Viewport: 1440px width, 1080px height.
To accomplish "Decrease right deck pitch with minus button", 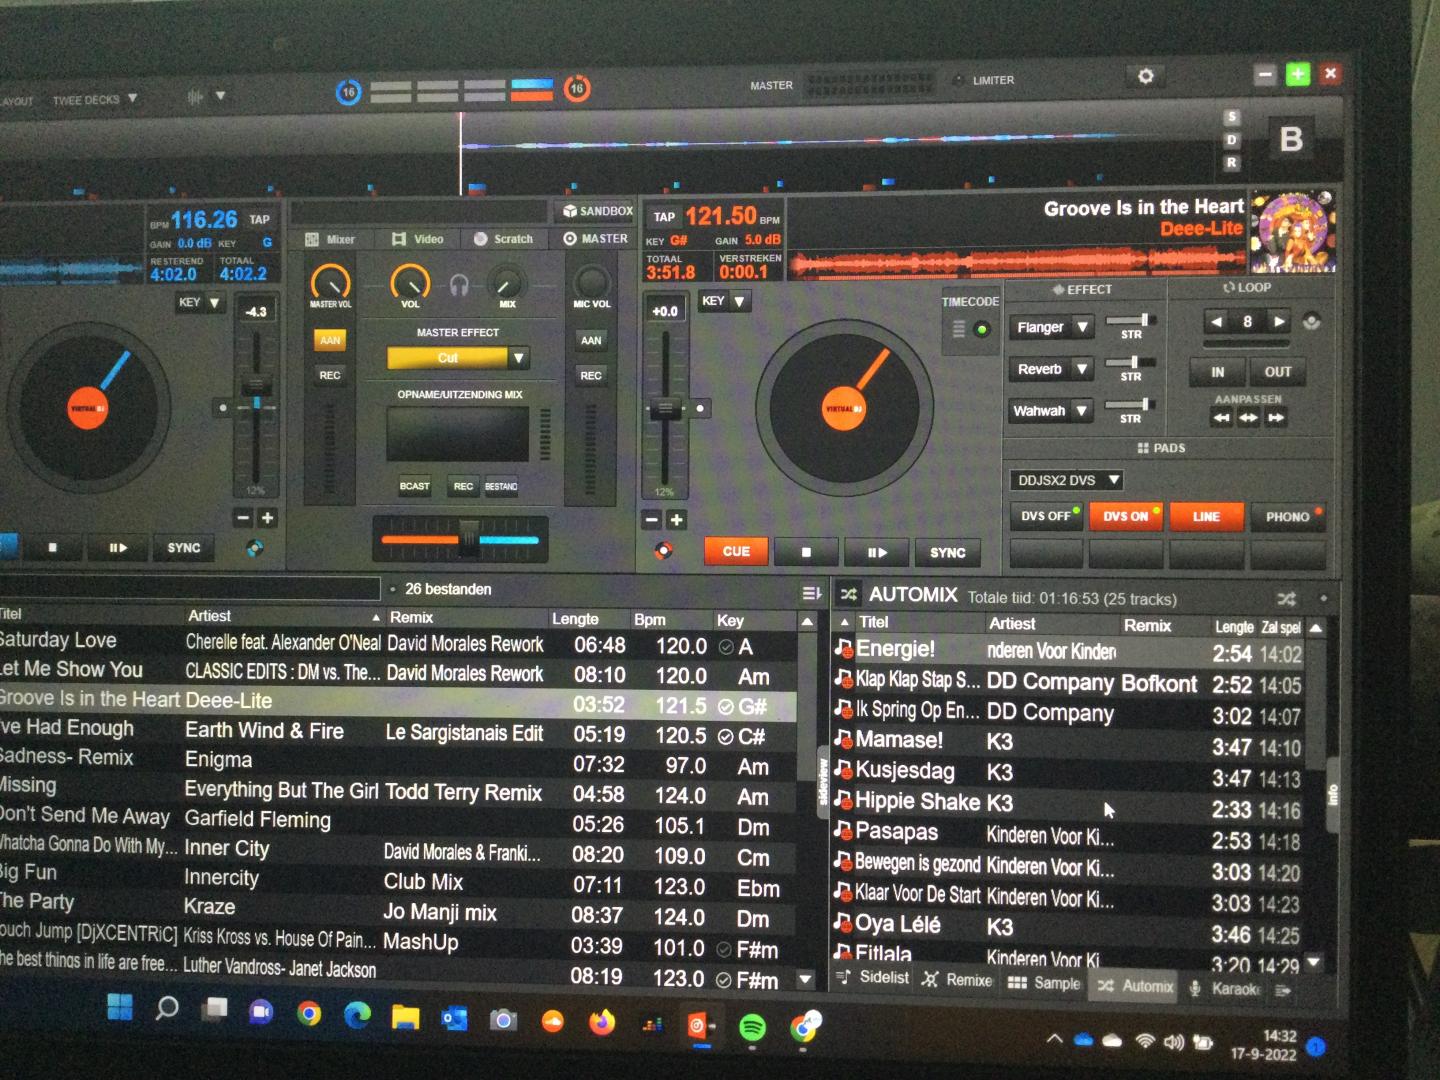I will tap(651, 520).
